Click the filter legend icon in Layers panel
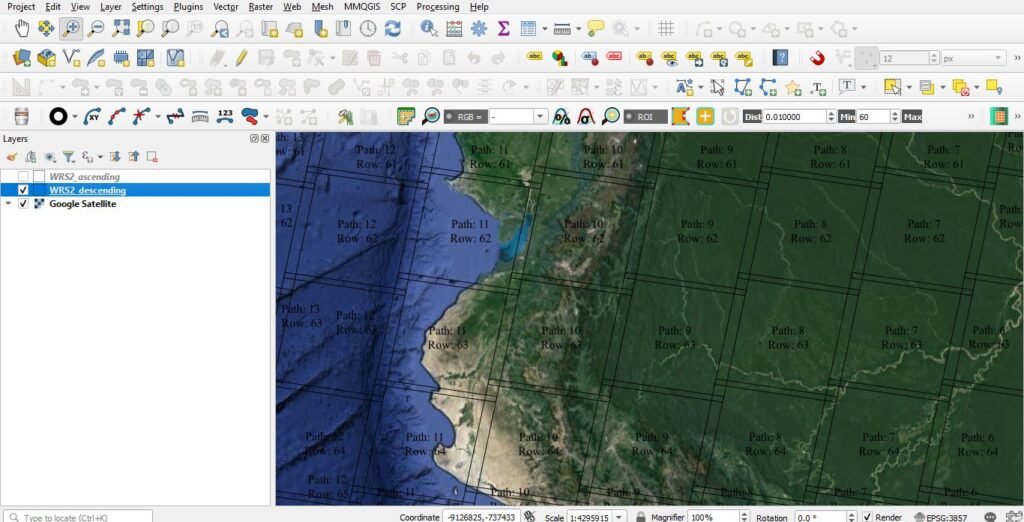 [x=69, y=157]
